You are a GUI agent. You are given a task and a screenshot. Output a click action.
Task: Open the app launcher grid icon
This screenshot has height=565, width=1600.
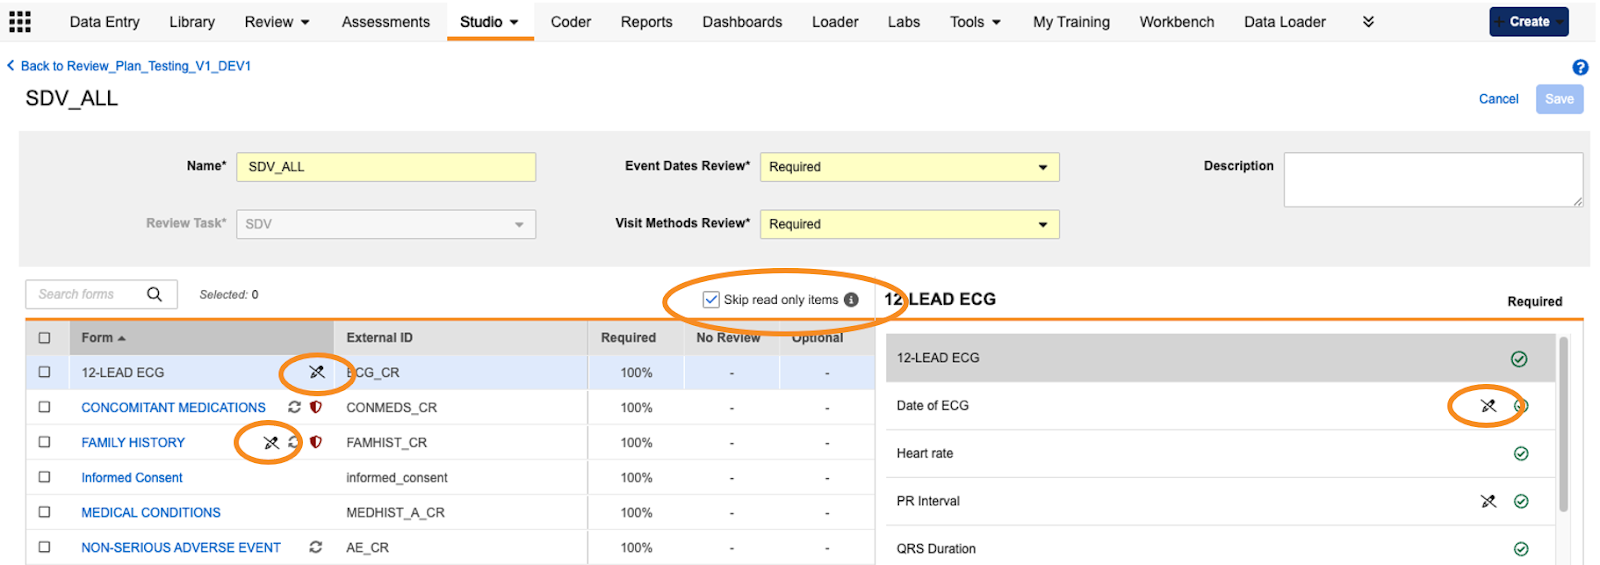20,21
